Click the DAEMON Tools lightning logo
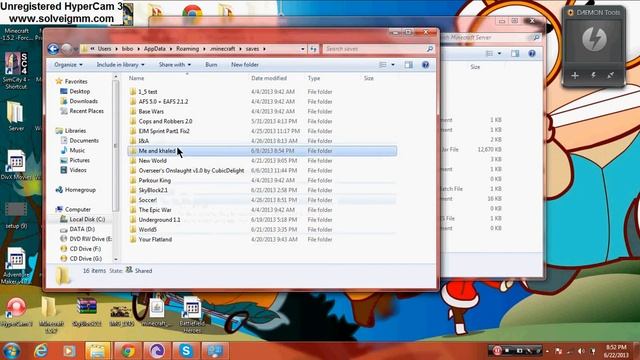This screenshot has width=640, height=360. 594,40
